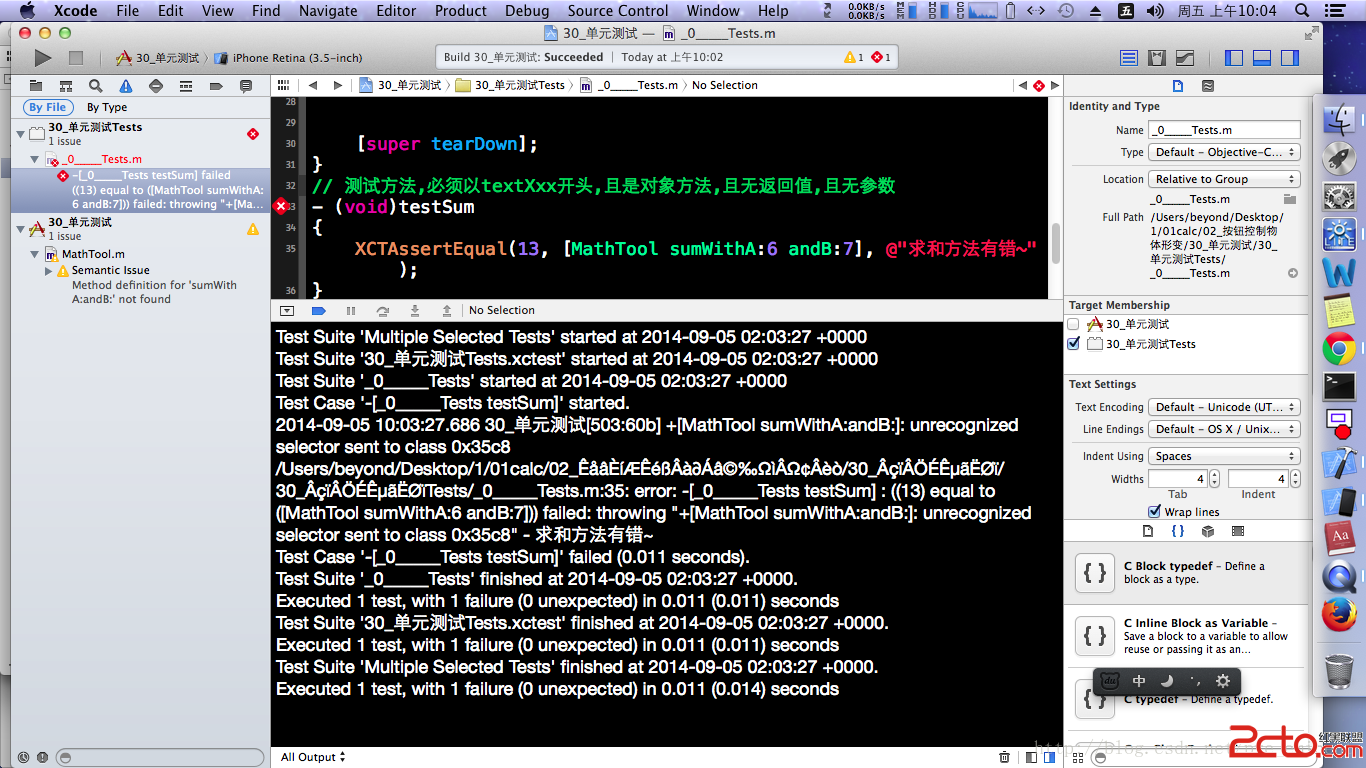Clear the console with the trash icon

(1005, 757)
